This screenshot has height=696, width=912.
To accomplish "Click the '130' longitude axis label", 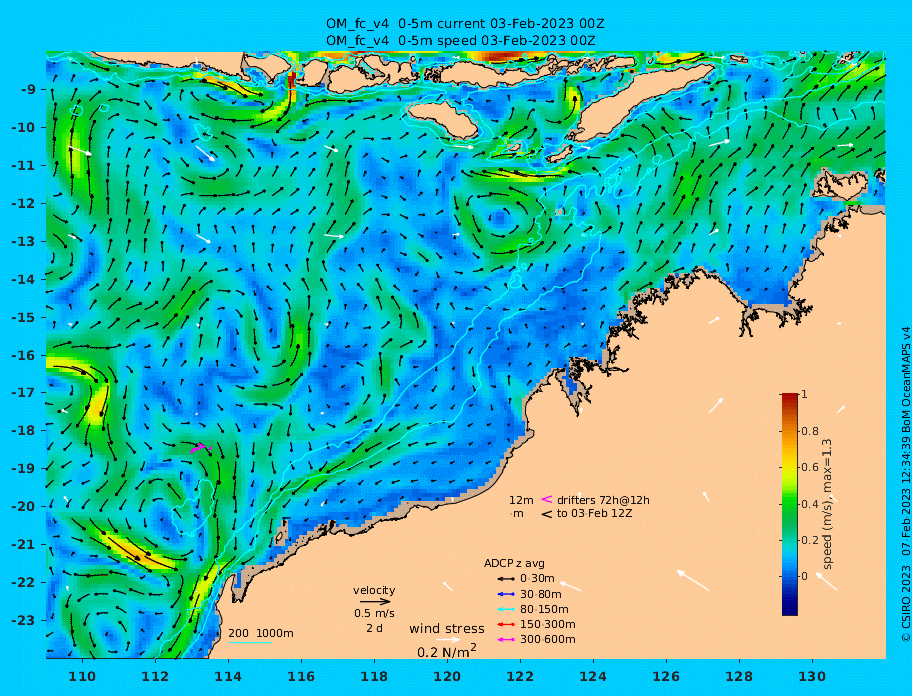I will (812, 676).
